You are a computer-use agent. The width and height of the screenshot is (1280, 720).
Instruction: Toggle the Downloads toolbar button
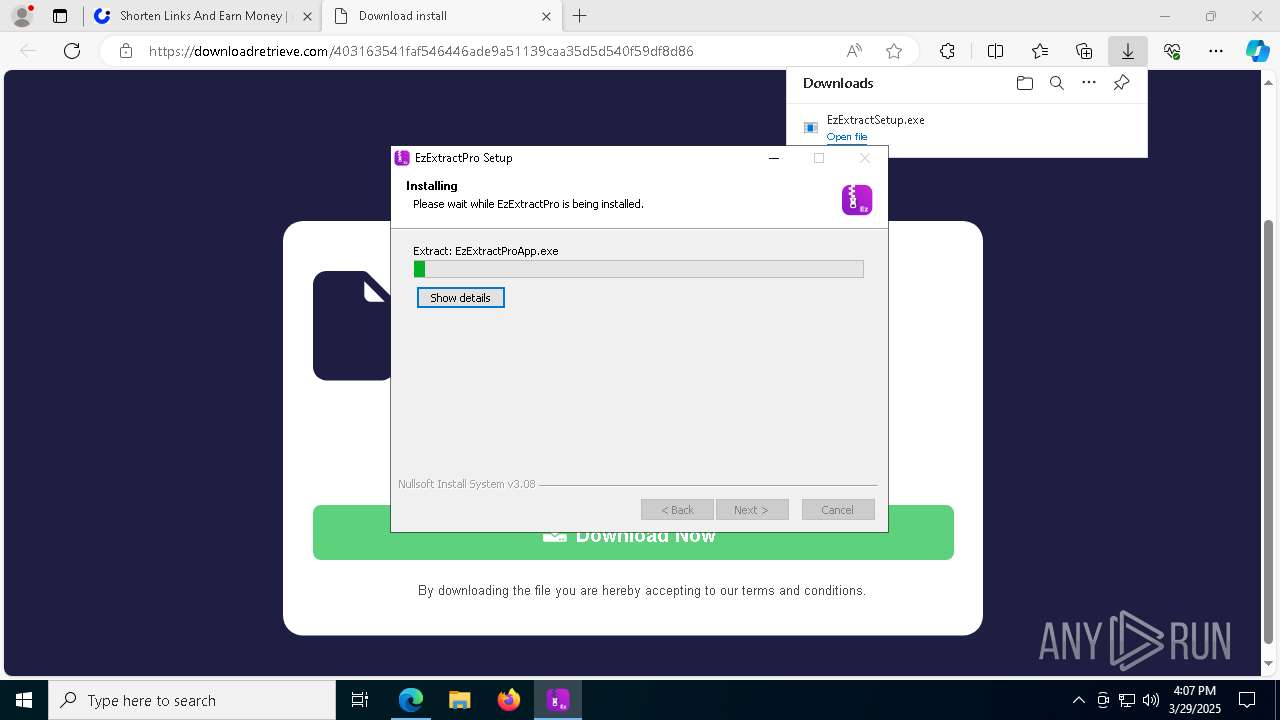point(1128,51)
